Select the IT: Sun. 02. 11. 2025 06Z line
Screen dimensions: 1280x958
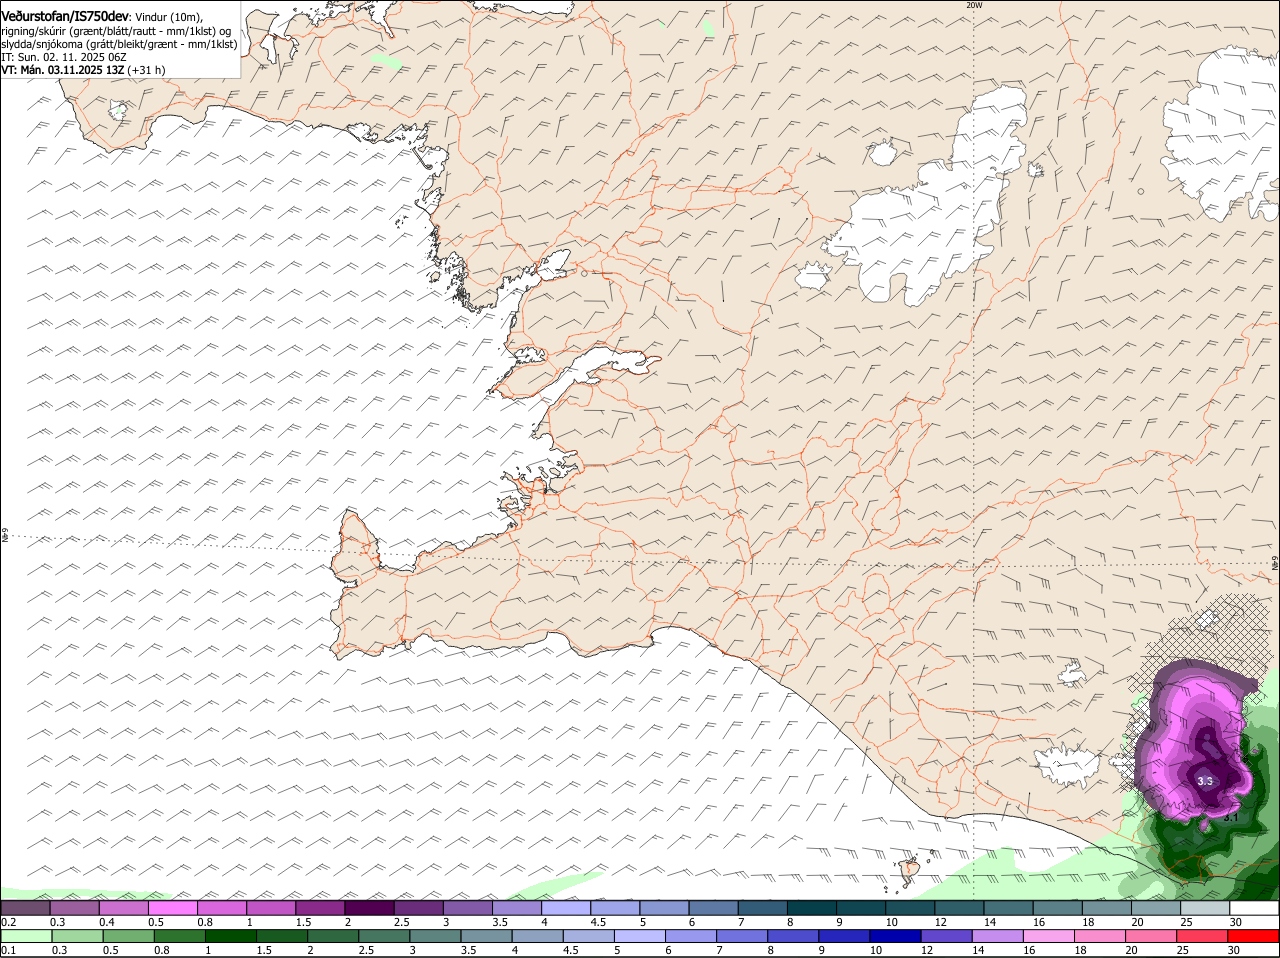[x=63, y=57]
